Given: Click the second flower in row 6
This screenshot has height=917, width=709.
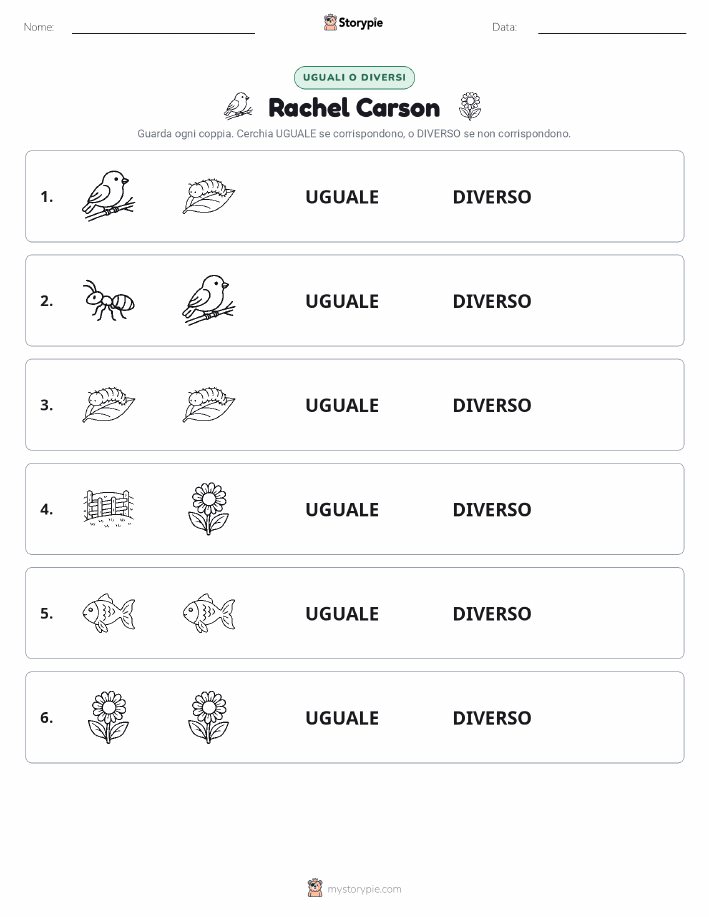Looking at the screenshot, I should tap(209, 717).
